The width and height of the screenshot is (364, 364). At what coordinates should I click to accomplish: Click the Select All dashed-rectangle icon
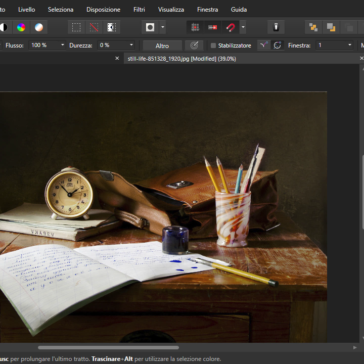[76, 27]
